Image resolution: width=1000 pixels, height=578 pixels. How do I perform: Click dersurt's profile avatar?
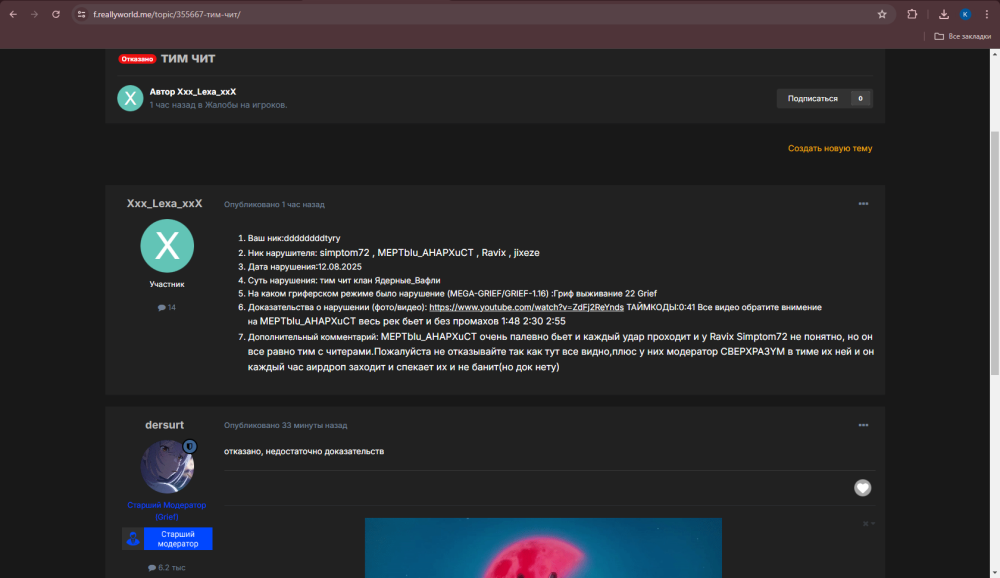pyautogui.click(x=167, y=466)
